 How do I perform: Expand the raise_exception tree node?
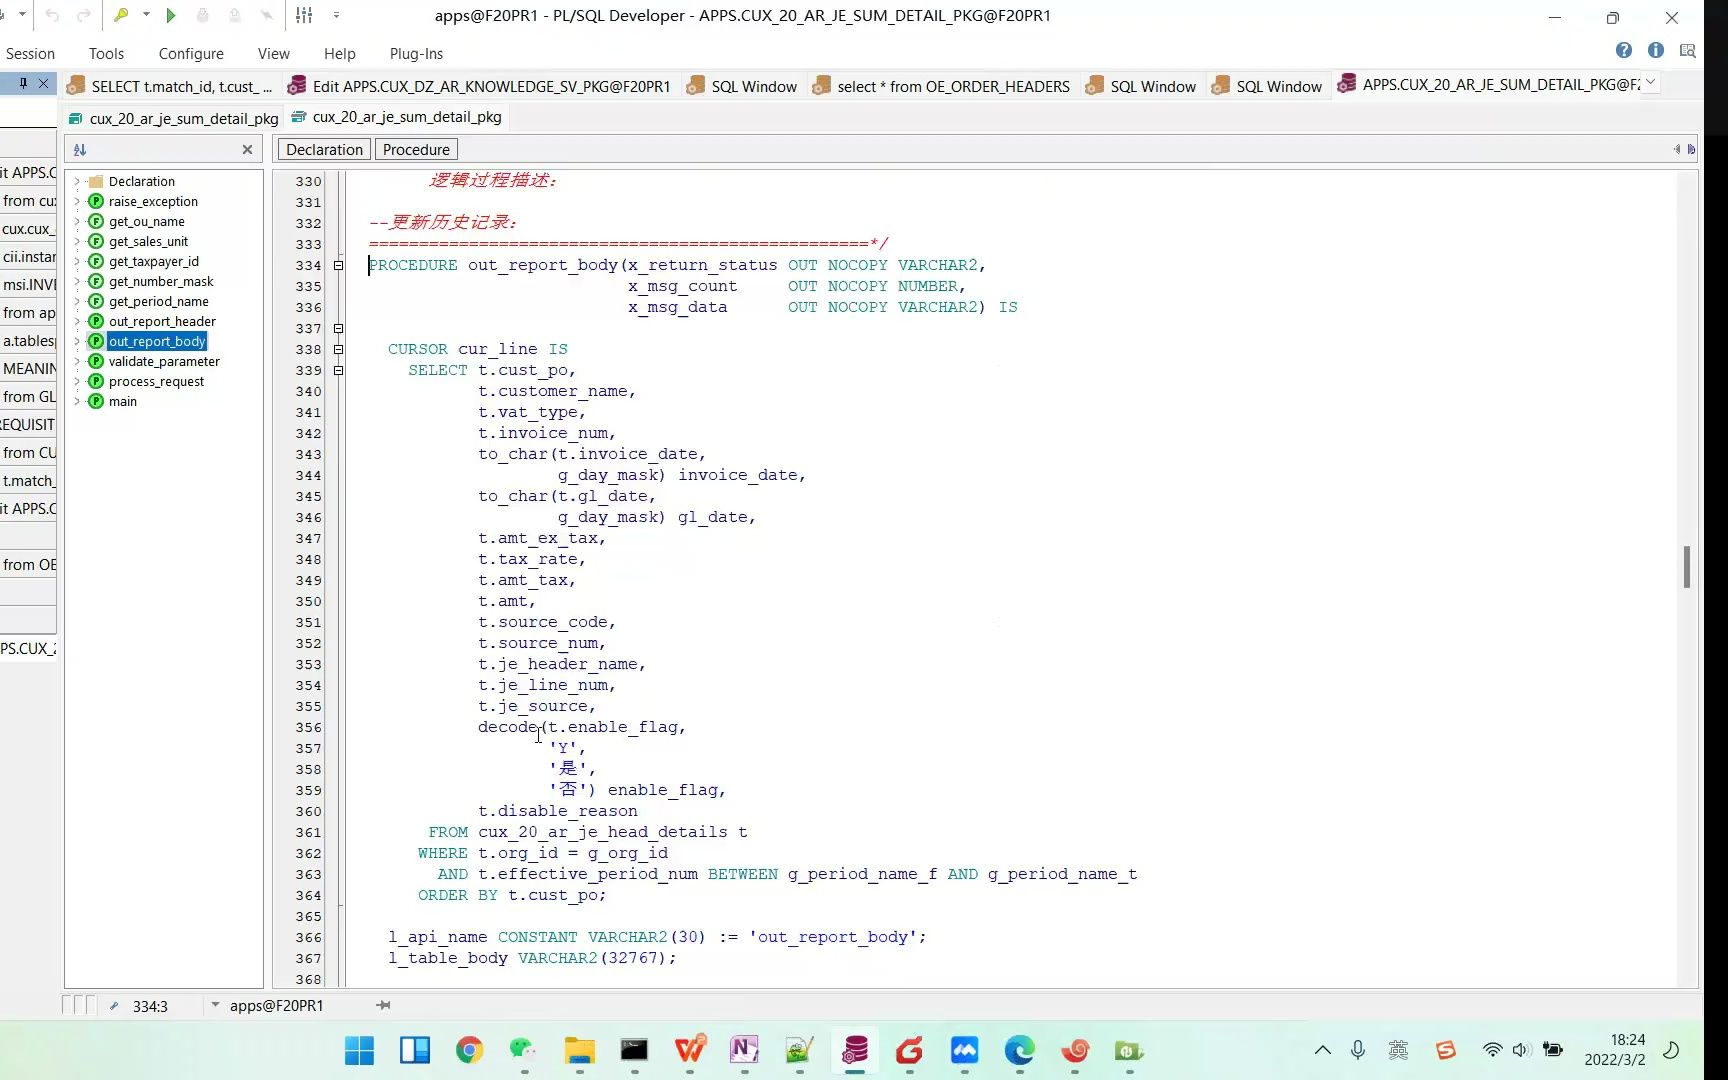(x=76, y=201)
